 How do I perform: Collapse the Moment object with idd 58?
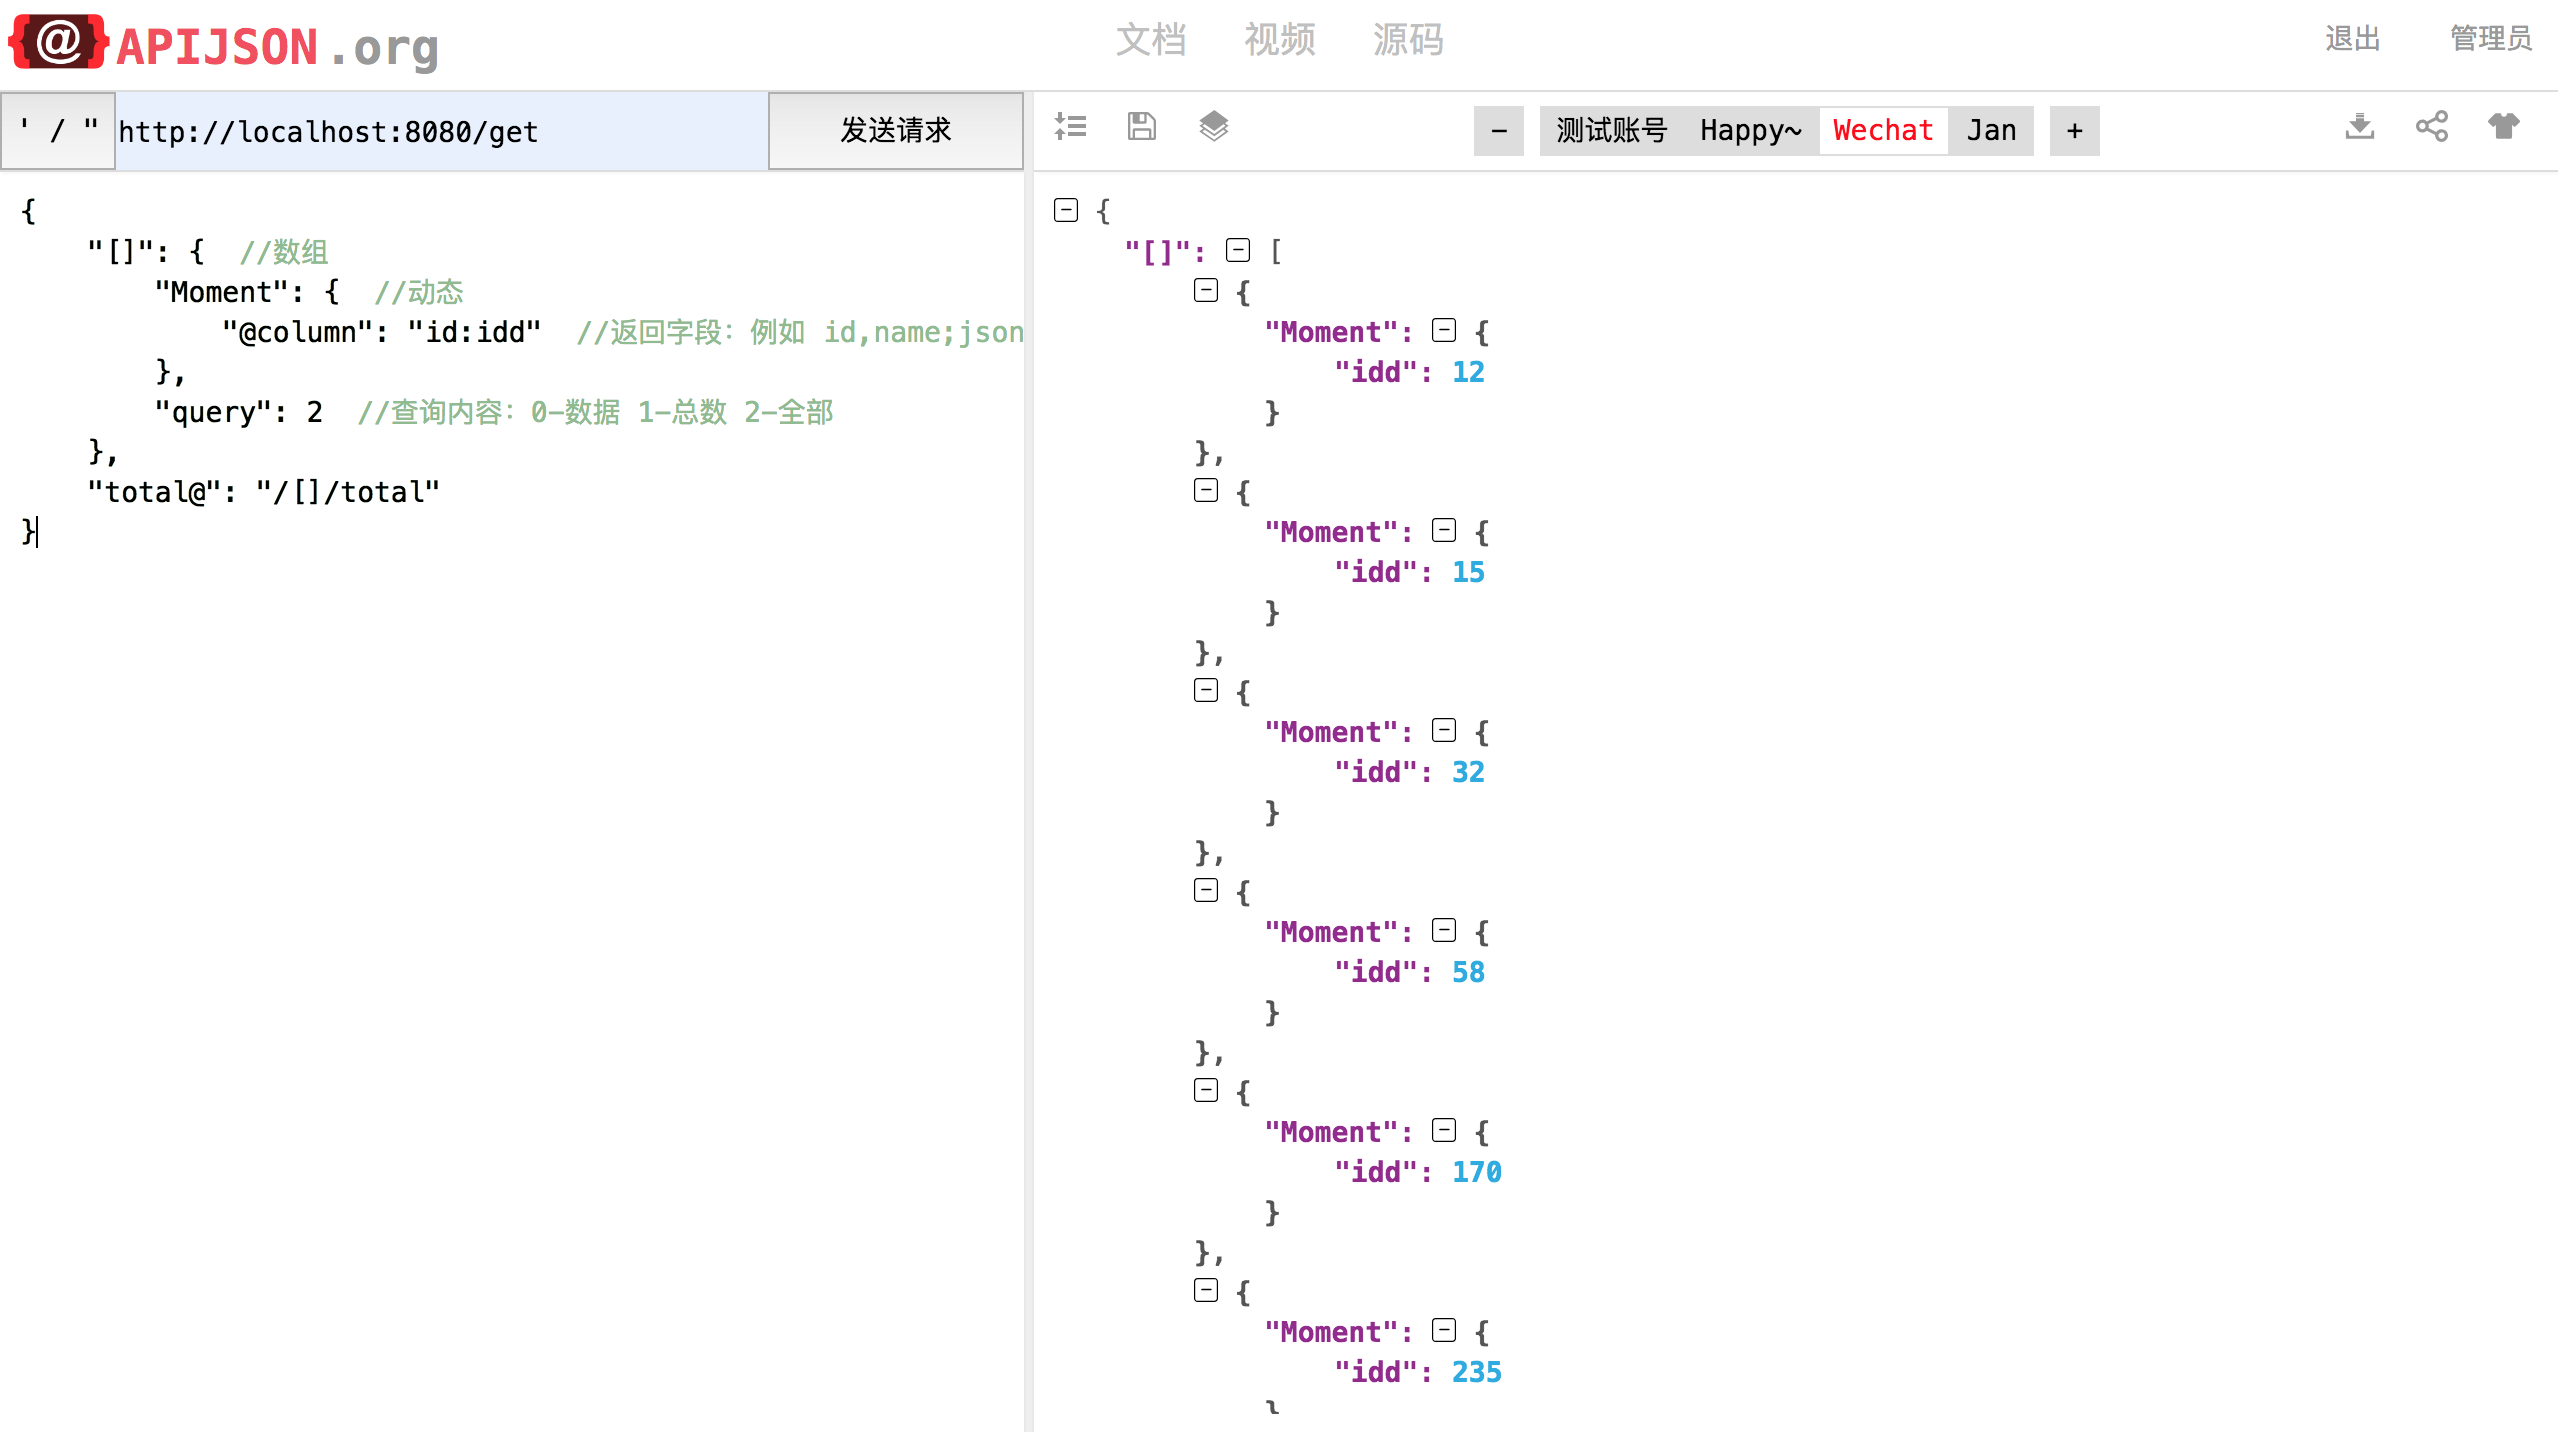tap(1444, 930)
